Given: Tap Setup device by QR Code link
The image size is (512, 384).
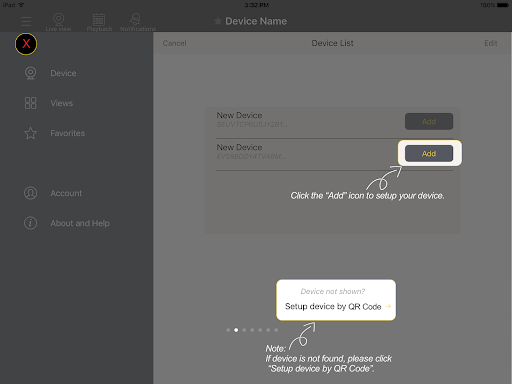Looking at the screenshot, I should point(333,306).
